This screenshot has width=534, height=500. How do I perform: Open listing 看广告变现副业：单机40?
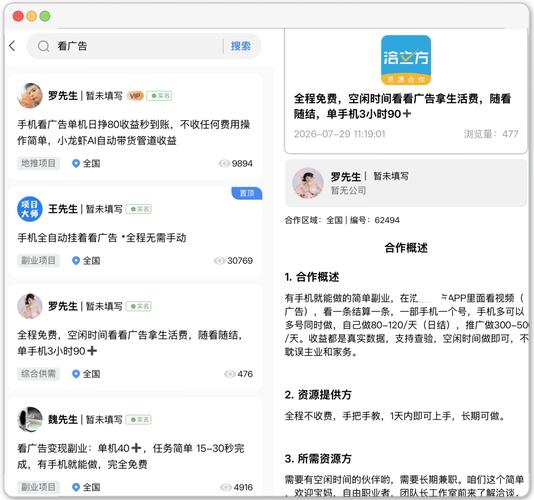pos(131,456)
